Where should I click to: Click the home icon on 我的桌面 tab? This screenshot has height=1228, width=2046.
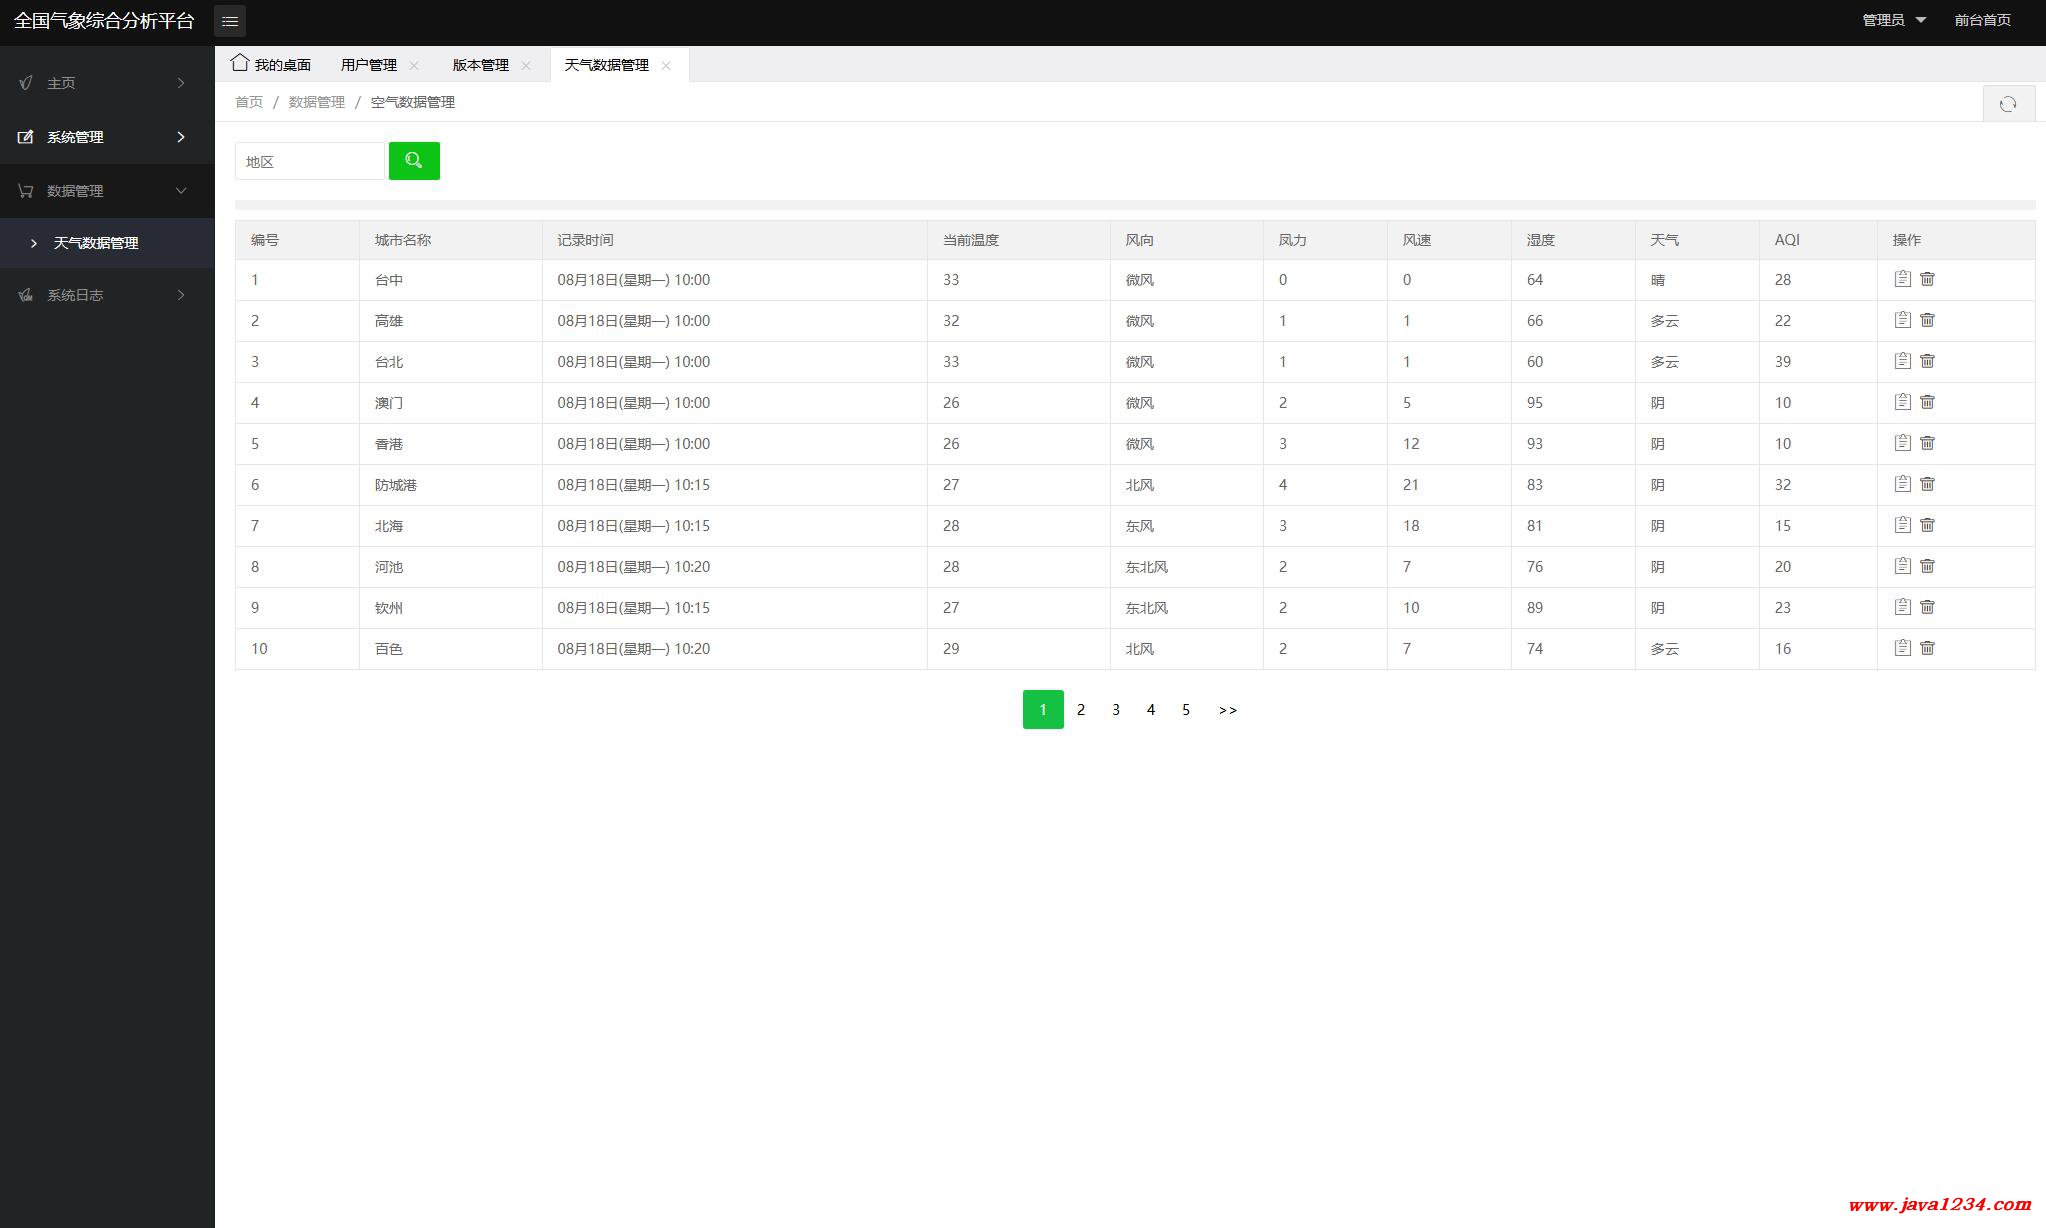click(x=240, y=63)
